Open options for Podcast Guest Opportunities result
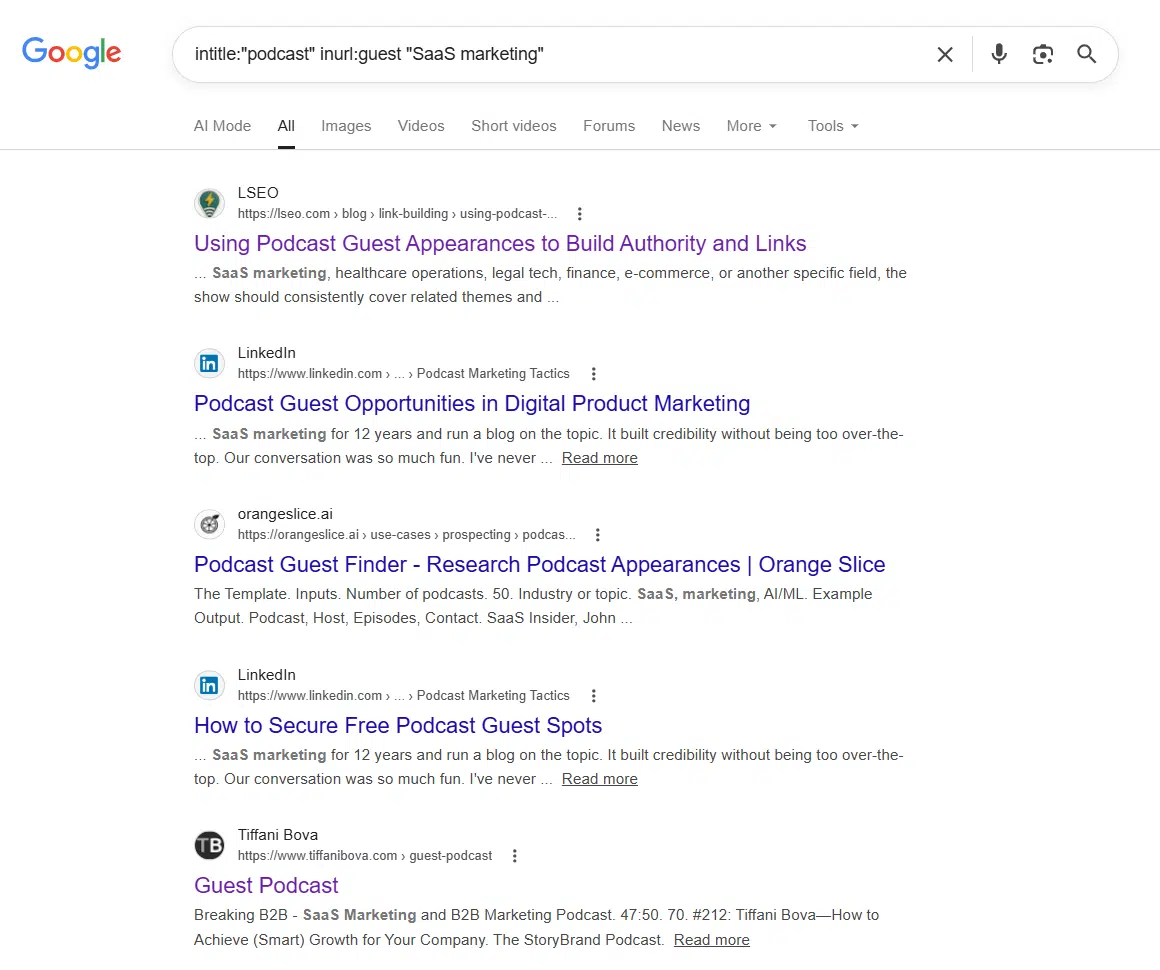Image resolution: width=1160 pixels, height=970 pixels. pos(593,374)
